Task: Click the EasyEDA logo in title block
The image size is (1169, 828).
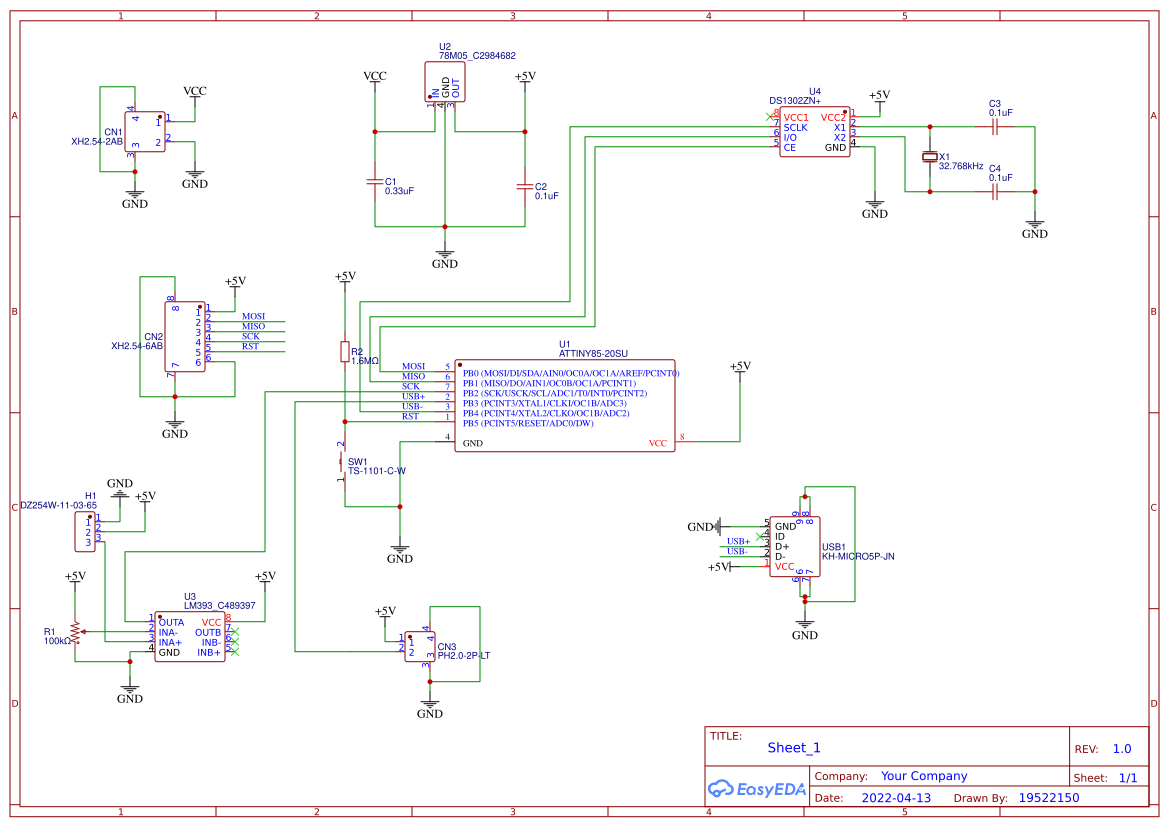Action: tap(757, 789)
